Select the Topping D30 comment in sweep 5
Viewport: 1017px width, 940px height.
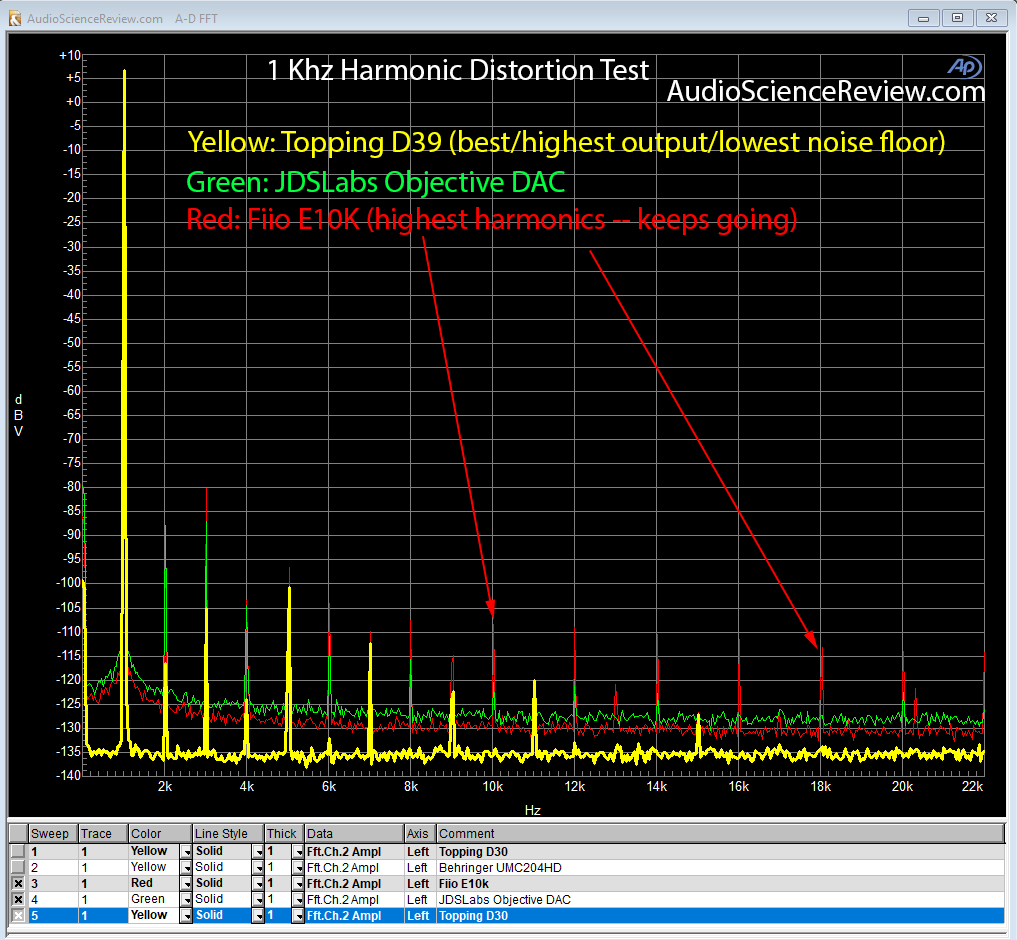721,916
